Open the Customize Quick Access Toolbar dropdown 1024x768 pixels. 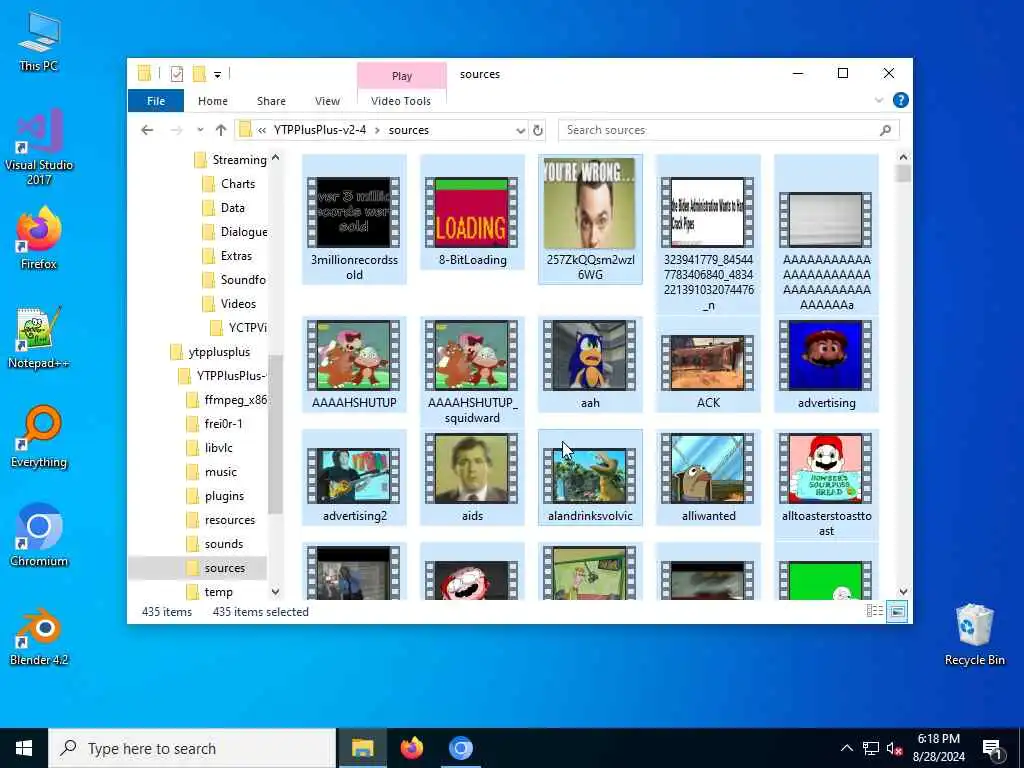coord(217,74)
